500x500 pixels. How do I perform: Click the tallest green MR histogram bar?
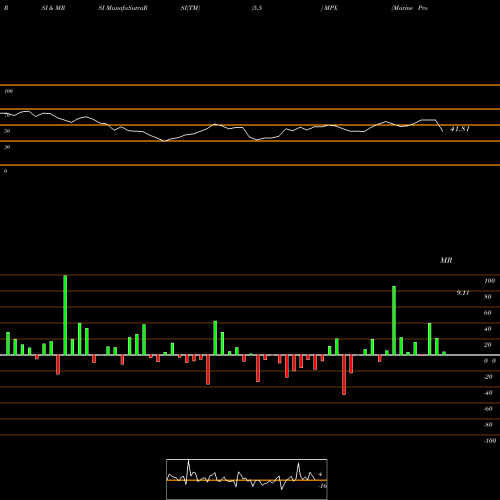pyautogui.click(x=65, y=315)
